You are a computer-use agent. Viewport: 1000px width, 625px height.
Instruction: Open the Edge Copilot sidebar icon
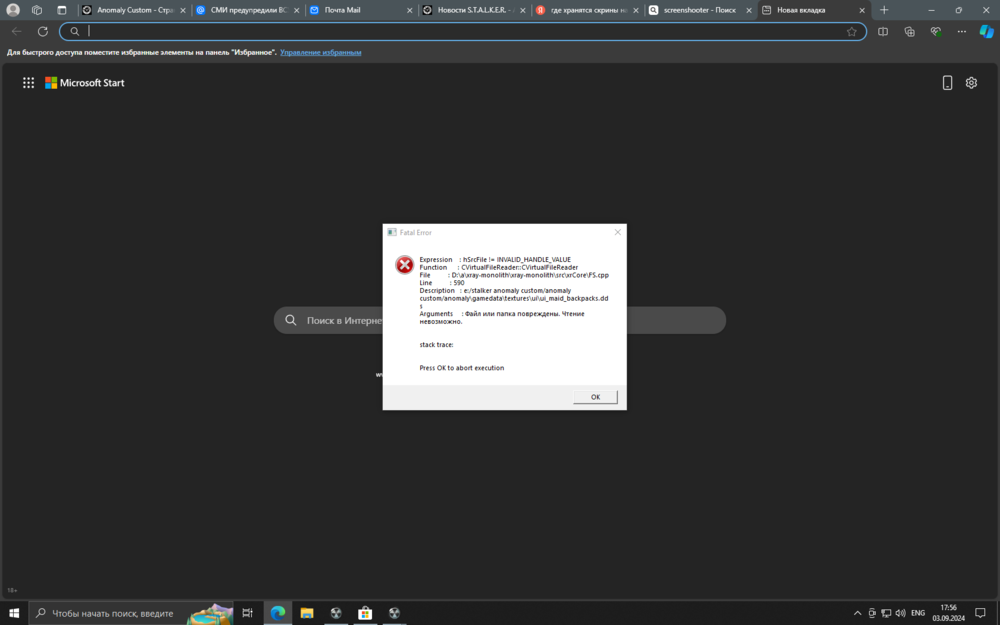coord(987,31)
